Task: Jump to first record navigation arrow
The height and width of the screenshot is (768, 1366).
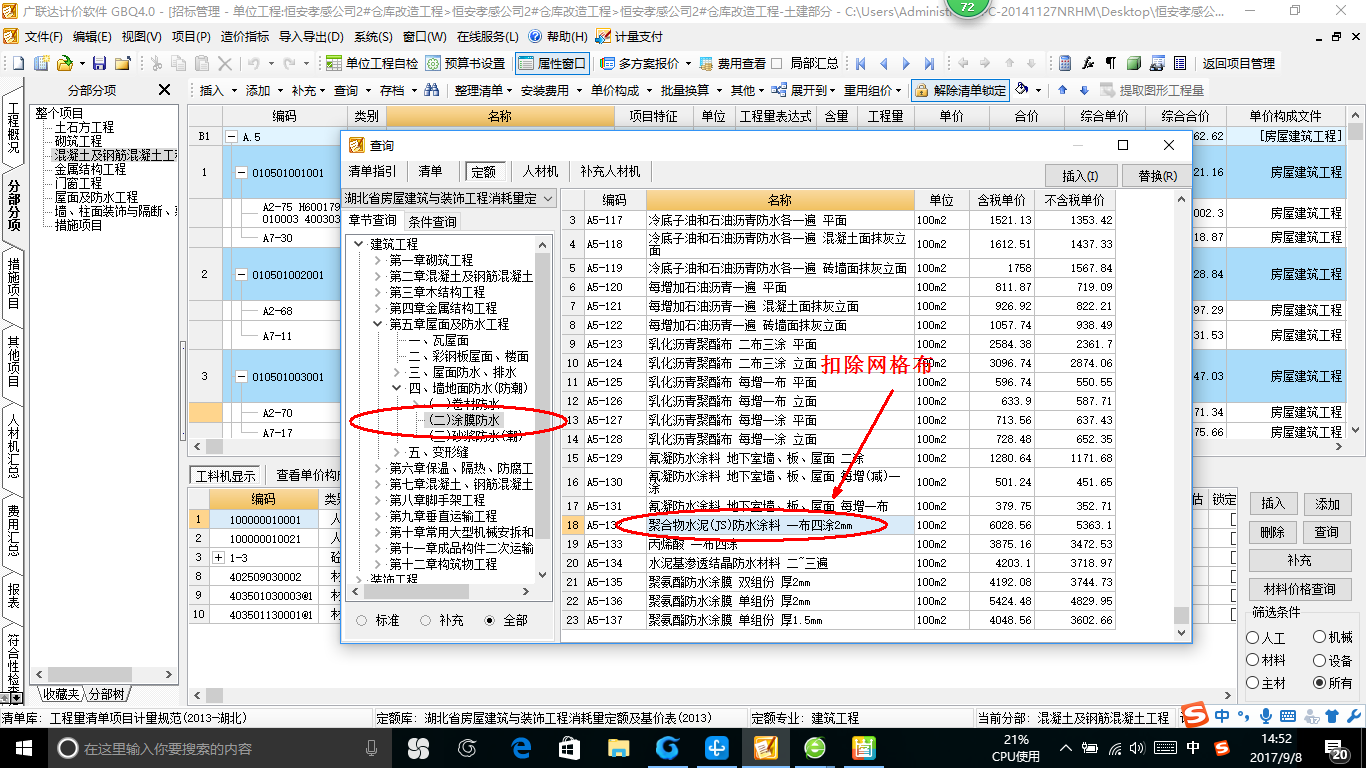Action: 860,63
